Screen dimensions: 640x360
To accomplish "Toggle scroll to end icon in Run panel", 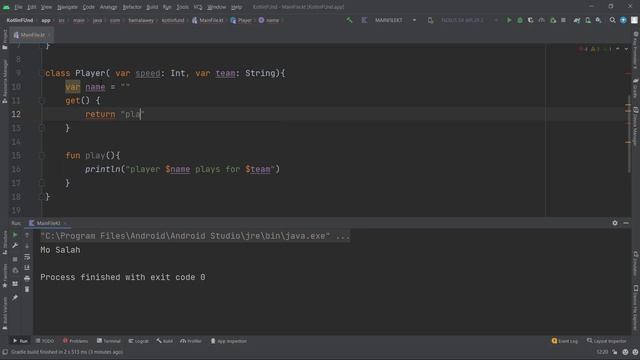I will [27, 267].
